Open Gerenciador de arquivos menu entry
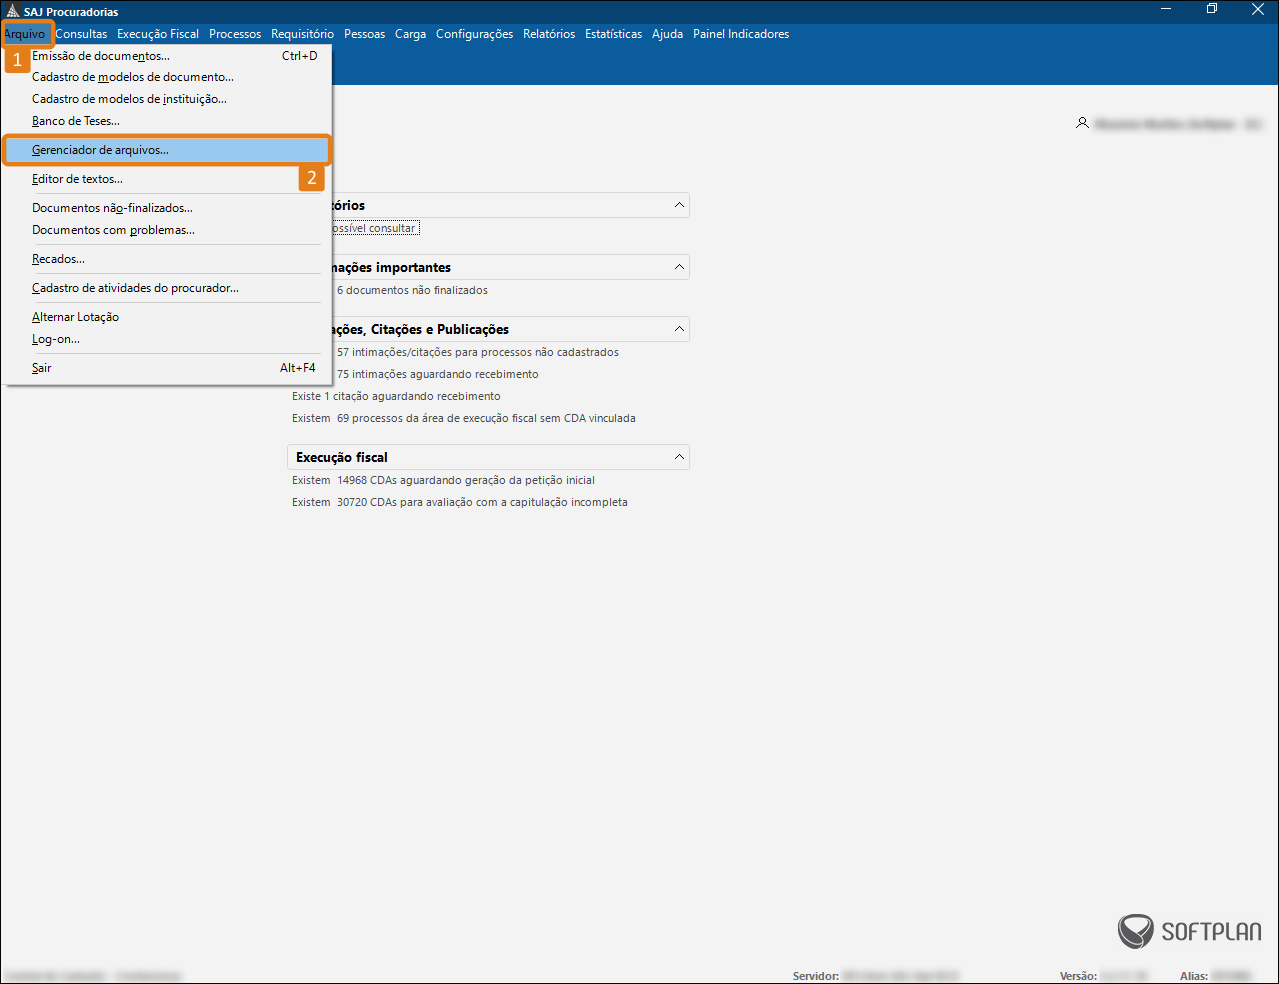 pyautogui.click(x=100, y=150)
